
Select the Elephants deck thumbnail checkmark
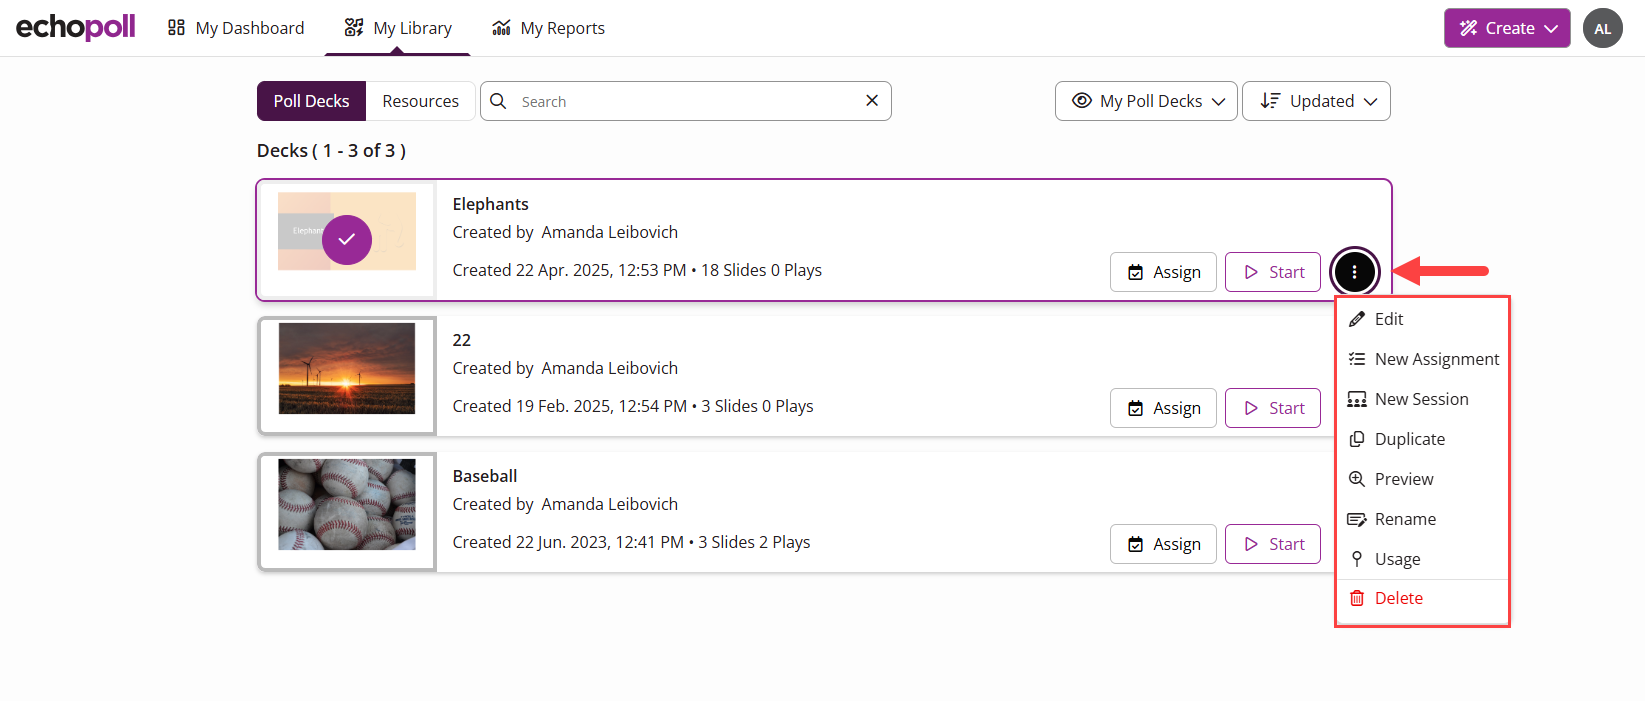click(347, 240)
